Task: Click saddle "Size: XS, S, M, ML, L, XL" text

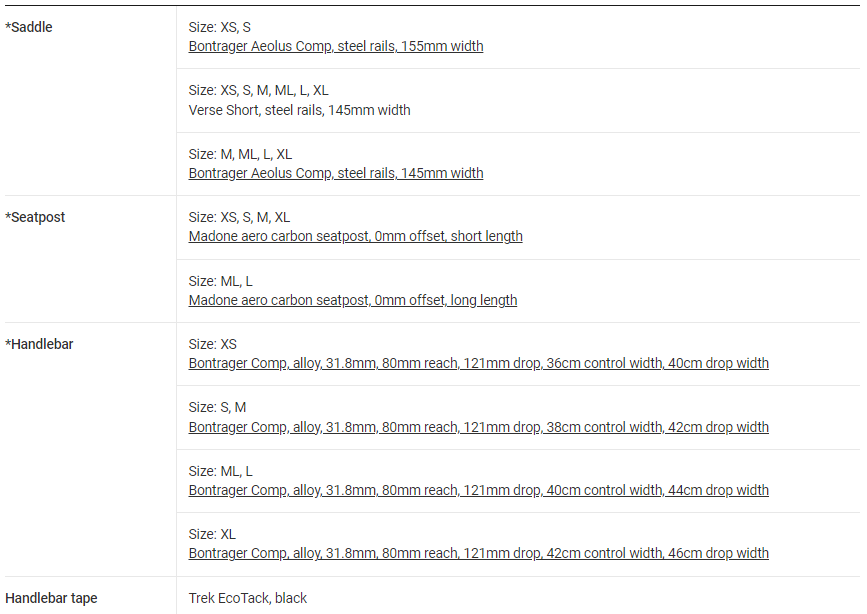Action: tap(258, 90)
